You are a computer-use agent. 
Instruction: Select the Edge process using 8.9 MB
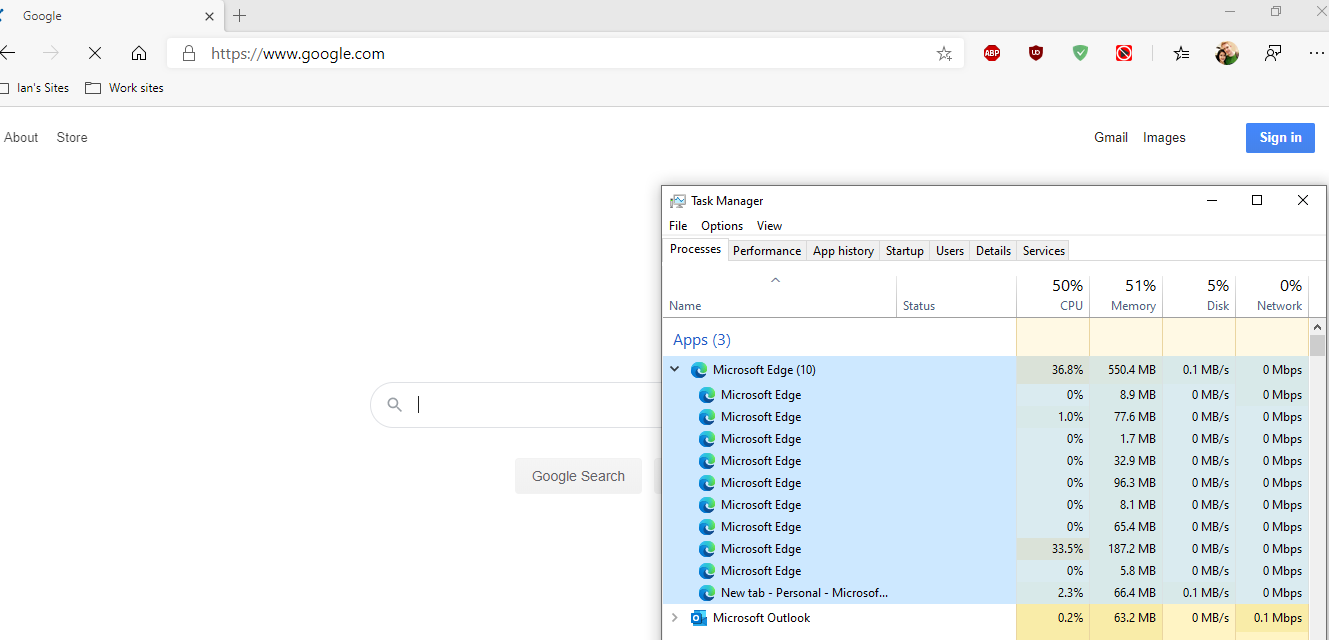tap(985, 395)
